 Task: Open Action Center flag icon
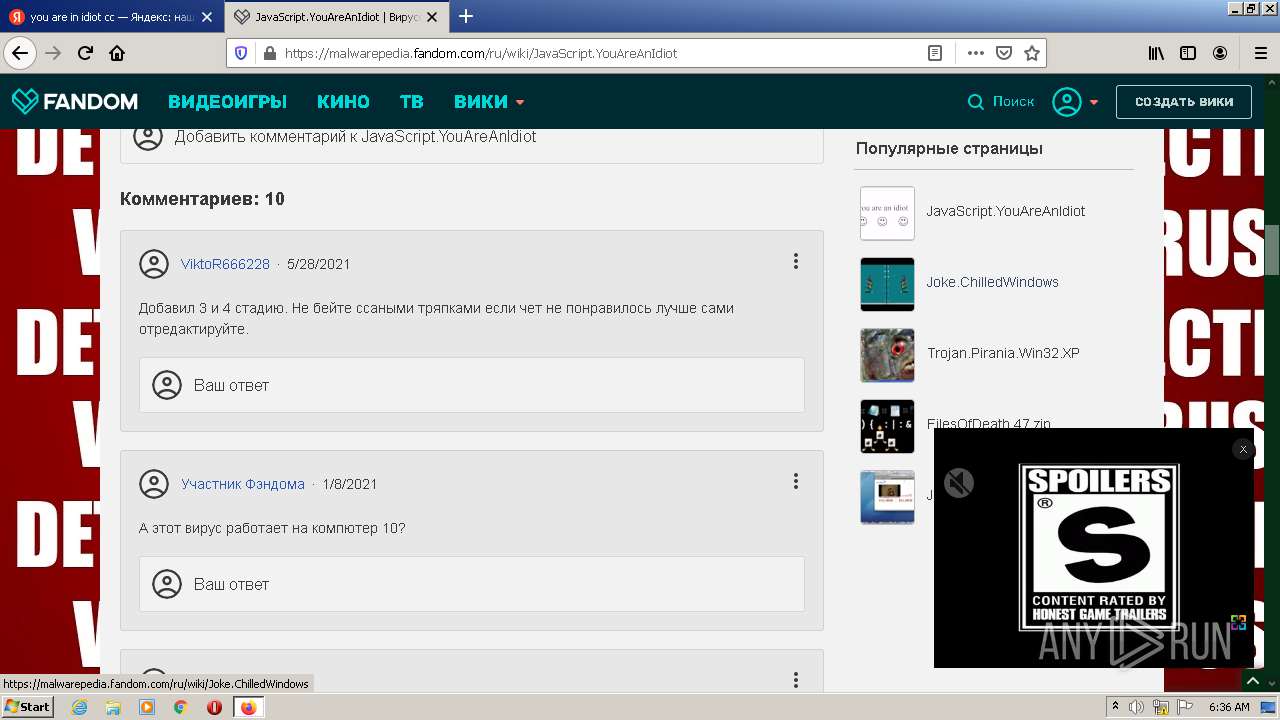pyautogui.click(x=1186, y=707)
